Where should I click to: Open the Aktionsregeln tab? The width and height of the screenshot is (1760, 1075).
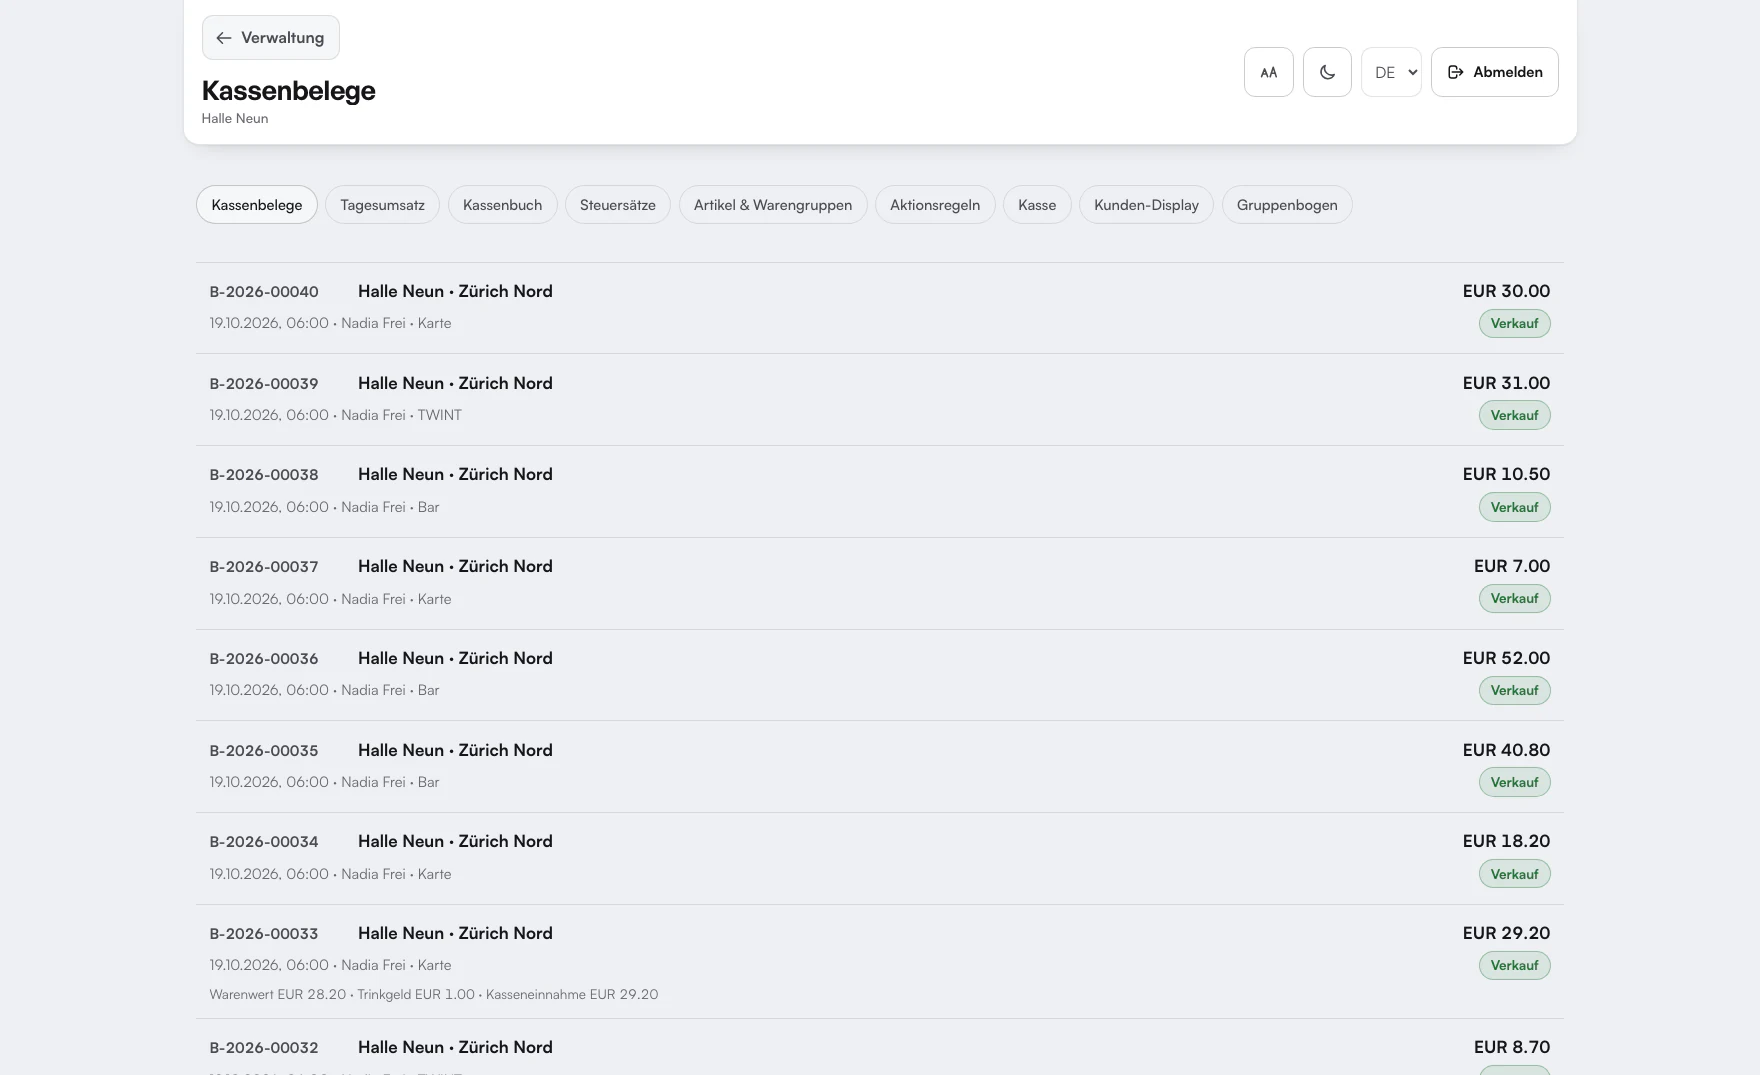coord(935,205)
